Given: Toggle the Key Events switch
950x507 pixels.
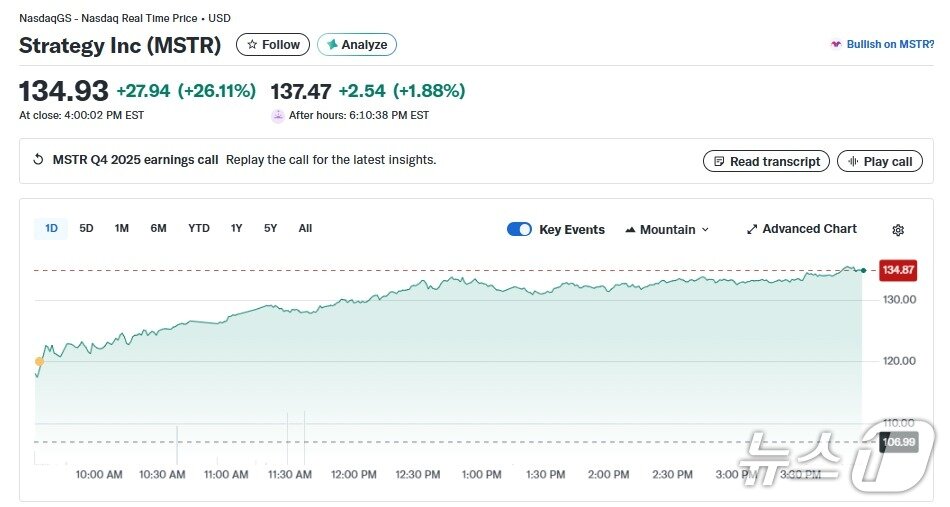Looking at the screenshot, I should pos(519,229).
